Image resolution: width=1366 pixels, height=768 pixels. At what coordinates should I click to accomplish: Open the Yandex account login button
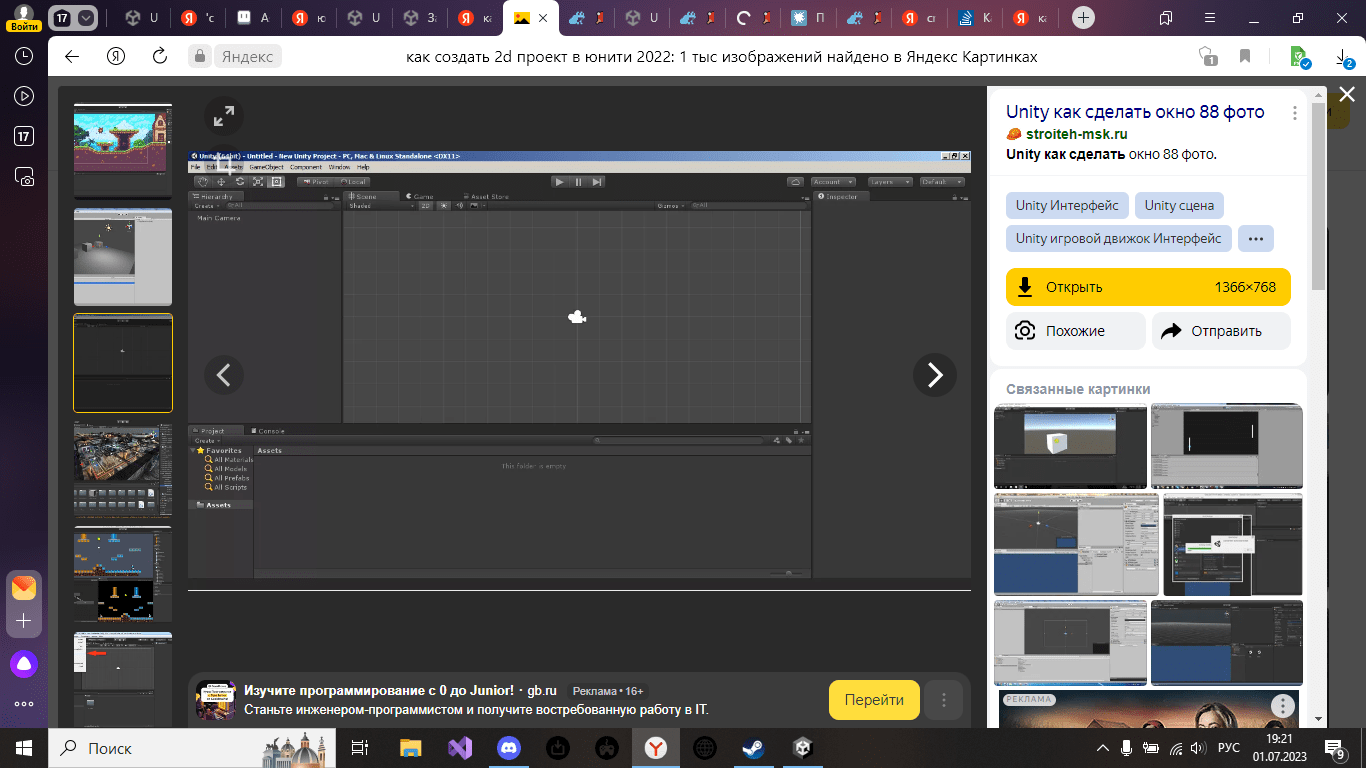[24, 18]
